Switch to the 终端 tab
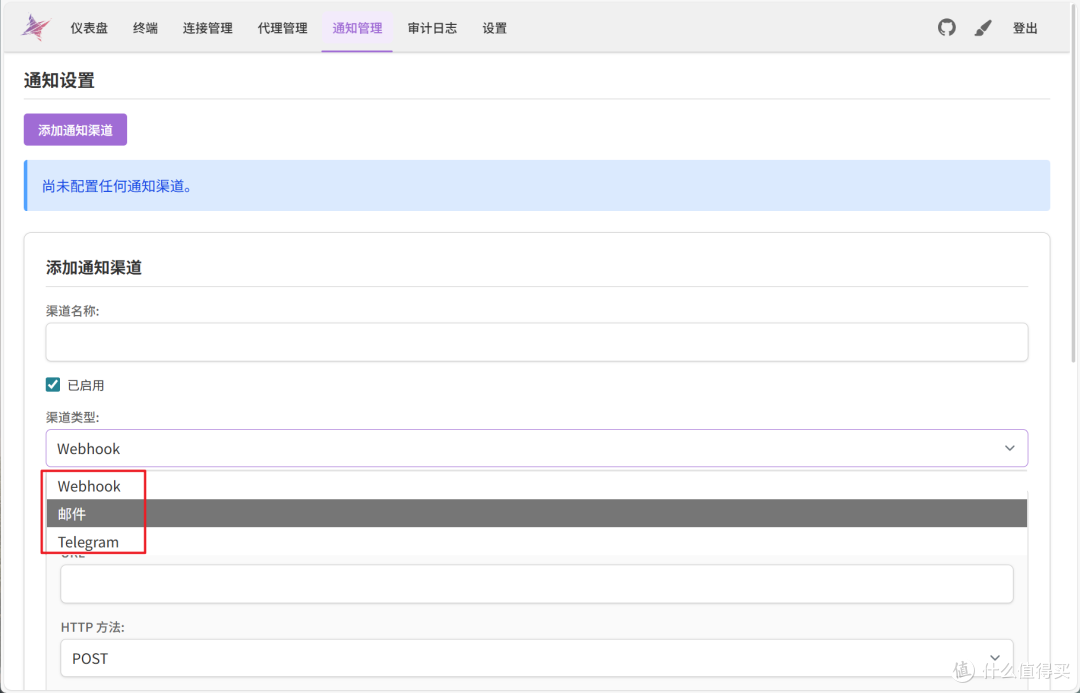 click(145, 28)
